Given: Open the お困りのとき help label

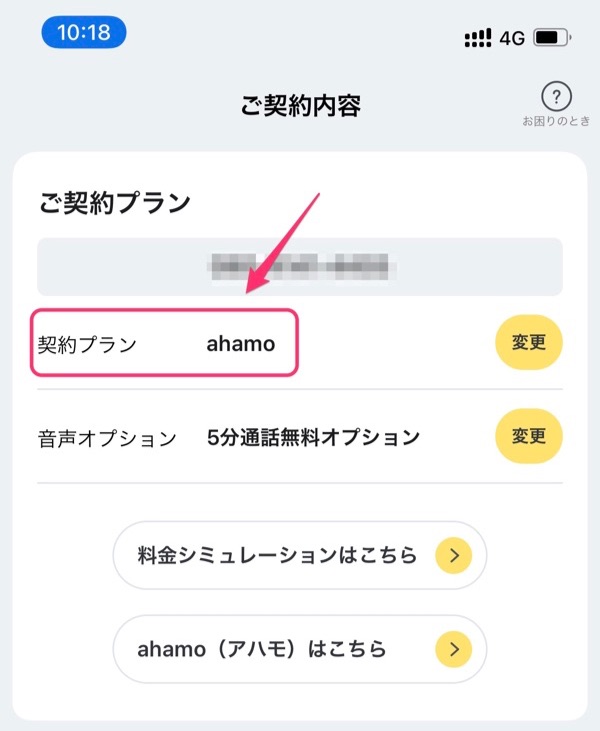Looking at the screenshot, I should [x=556, y=121].
